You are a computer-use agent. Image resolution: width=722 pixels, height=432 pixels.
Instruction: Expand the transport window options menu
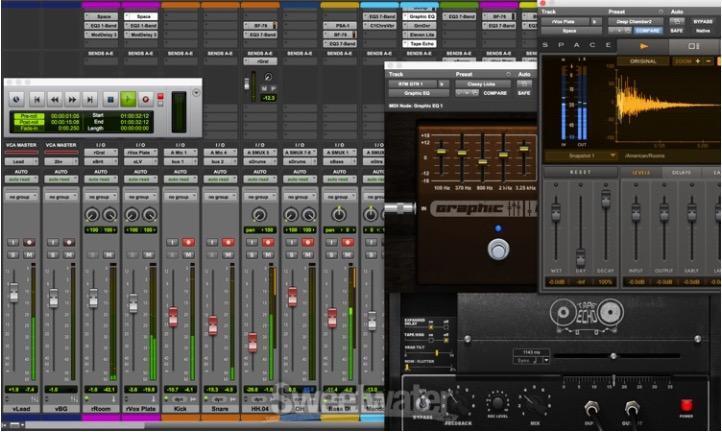197,92
